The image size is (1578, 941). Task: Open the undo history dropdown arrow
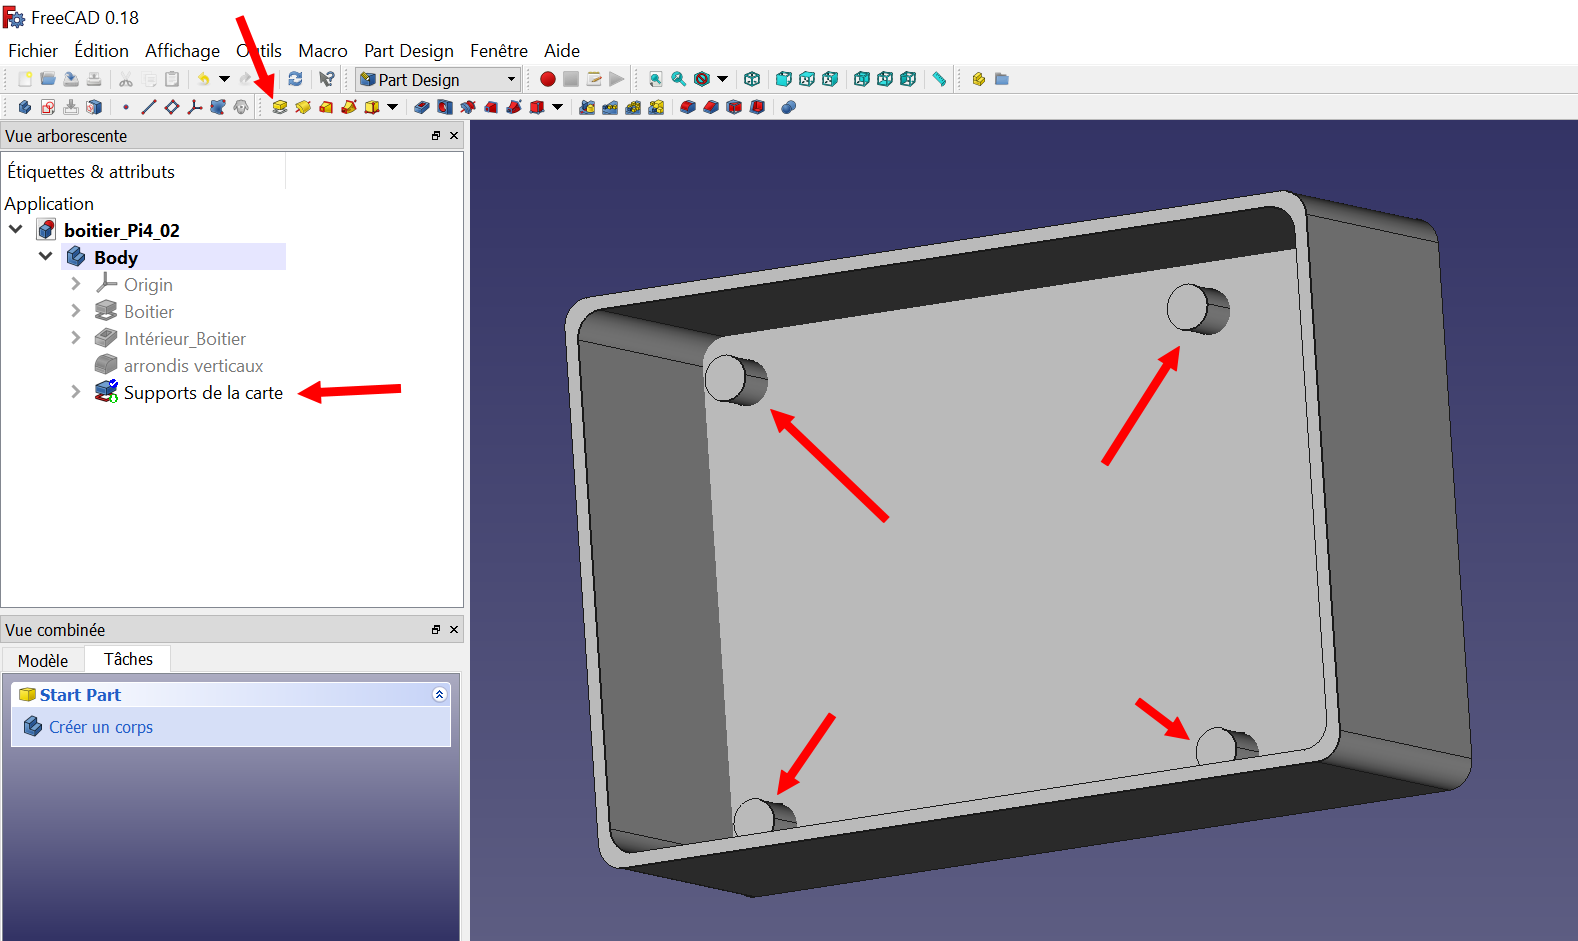(224, 79)
